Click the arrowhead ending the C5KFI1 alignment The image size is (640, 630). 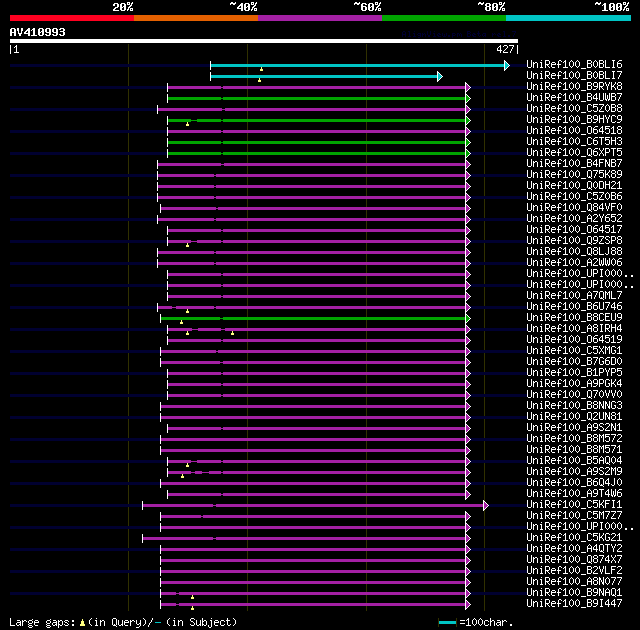(486, 506)
